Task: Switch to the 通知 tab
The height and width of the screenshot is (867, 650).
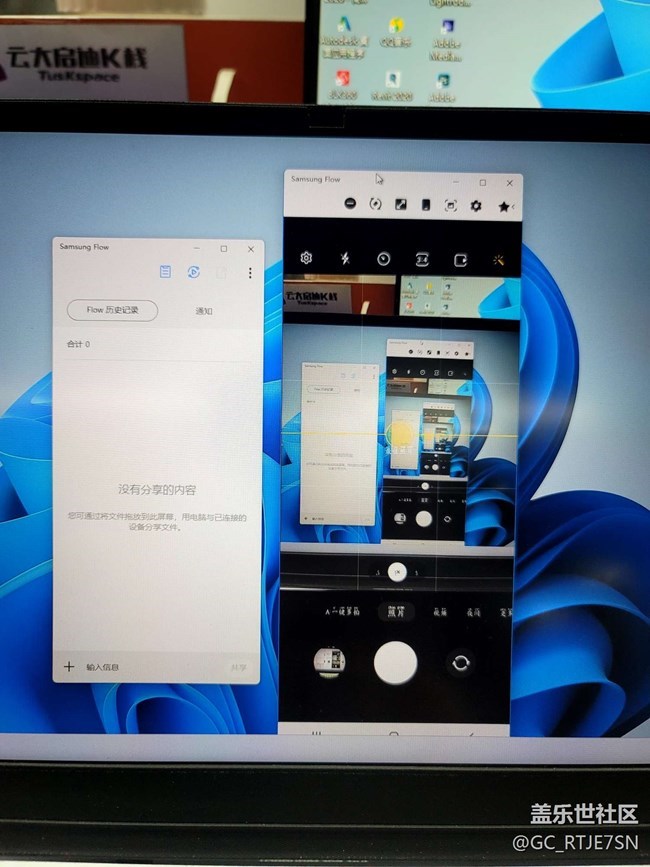Action: point(204,311)
